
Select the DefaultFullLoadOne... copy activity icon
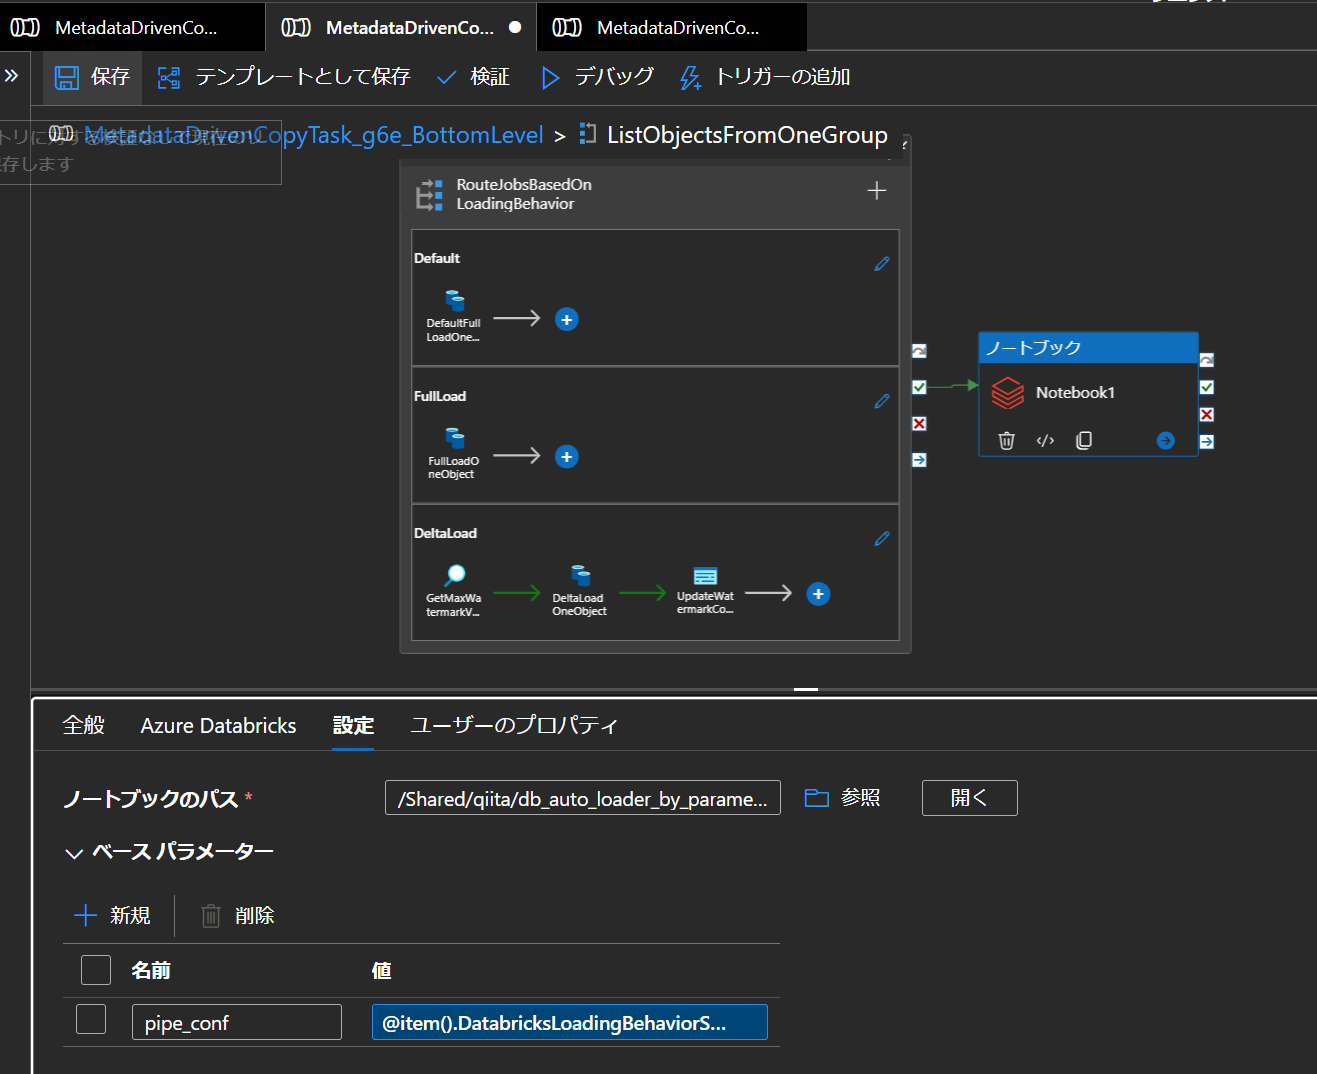pyautogui.click(x=455, y=301)
